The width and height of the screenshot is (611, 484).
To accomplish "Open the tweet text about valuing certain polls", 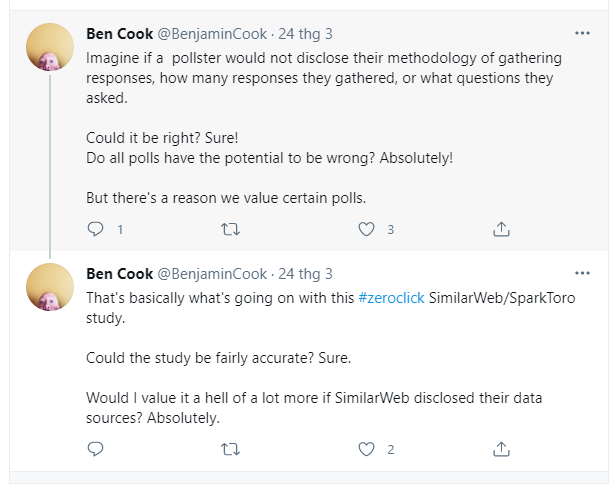I will point(226,196).
